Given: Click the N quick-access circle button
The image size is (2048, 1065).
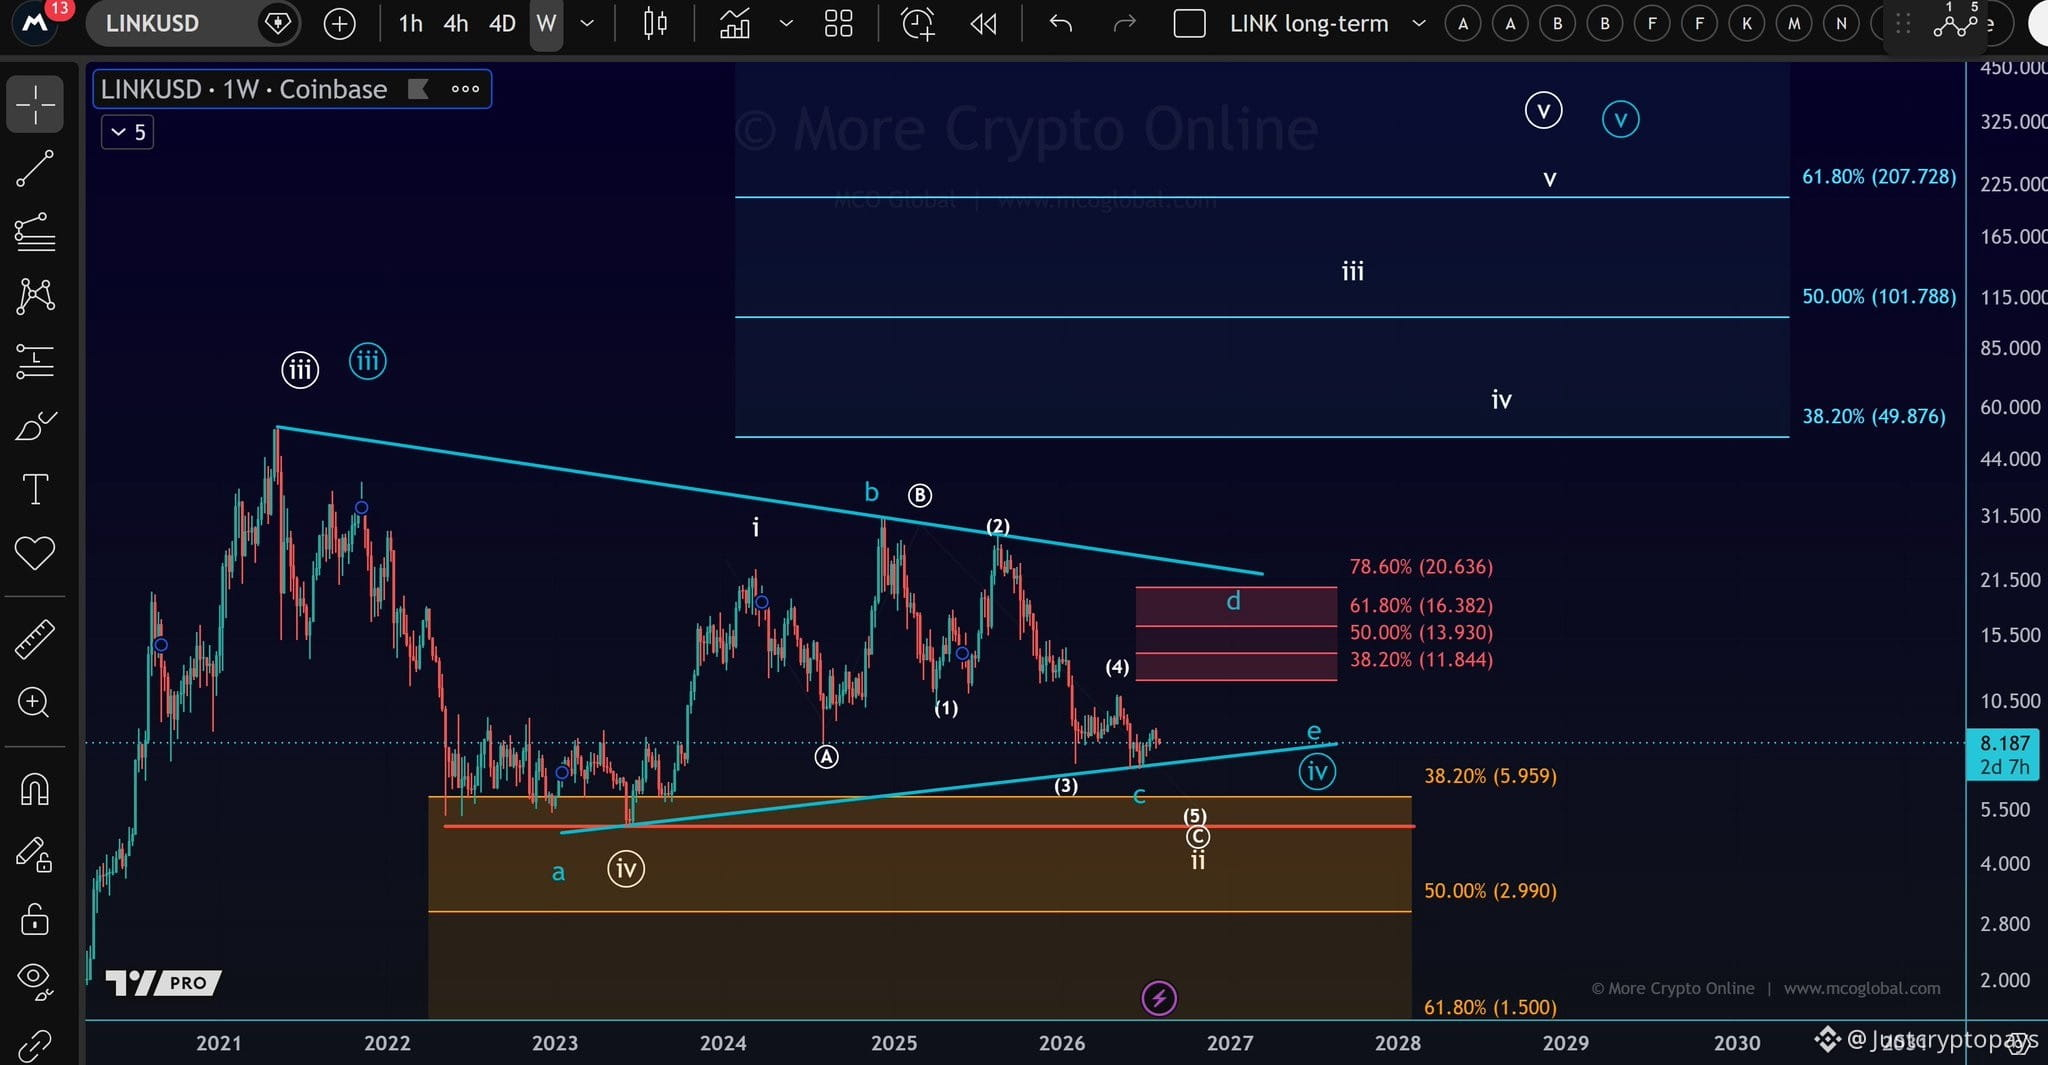Looking at the screenshot, I should coord(1841,24).
